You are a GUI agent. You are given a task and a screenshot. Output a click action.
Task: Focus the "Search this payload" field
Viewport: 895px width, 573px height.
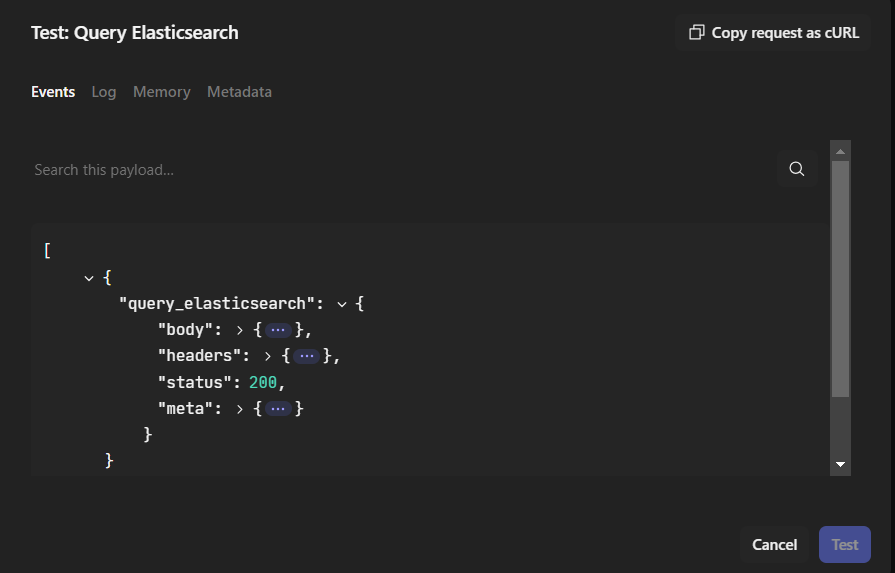pyautogui.click(x=400, y=170)
